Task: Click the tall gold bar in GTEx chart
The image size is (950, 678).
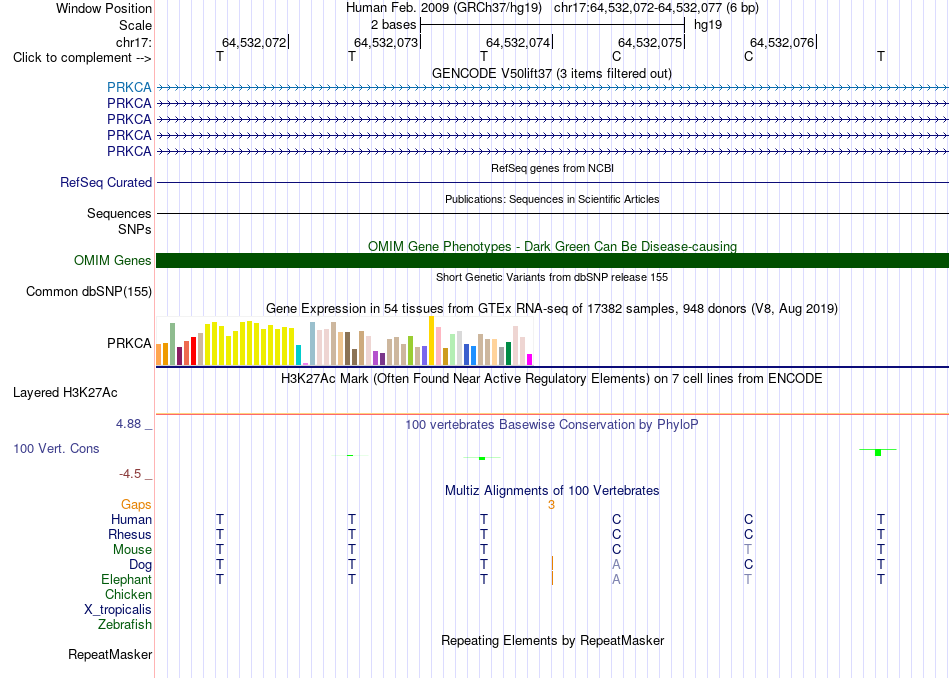Action: click(x=431, y=341)
